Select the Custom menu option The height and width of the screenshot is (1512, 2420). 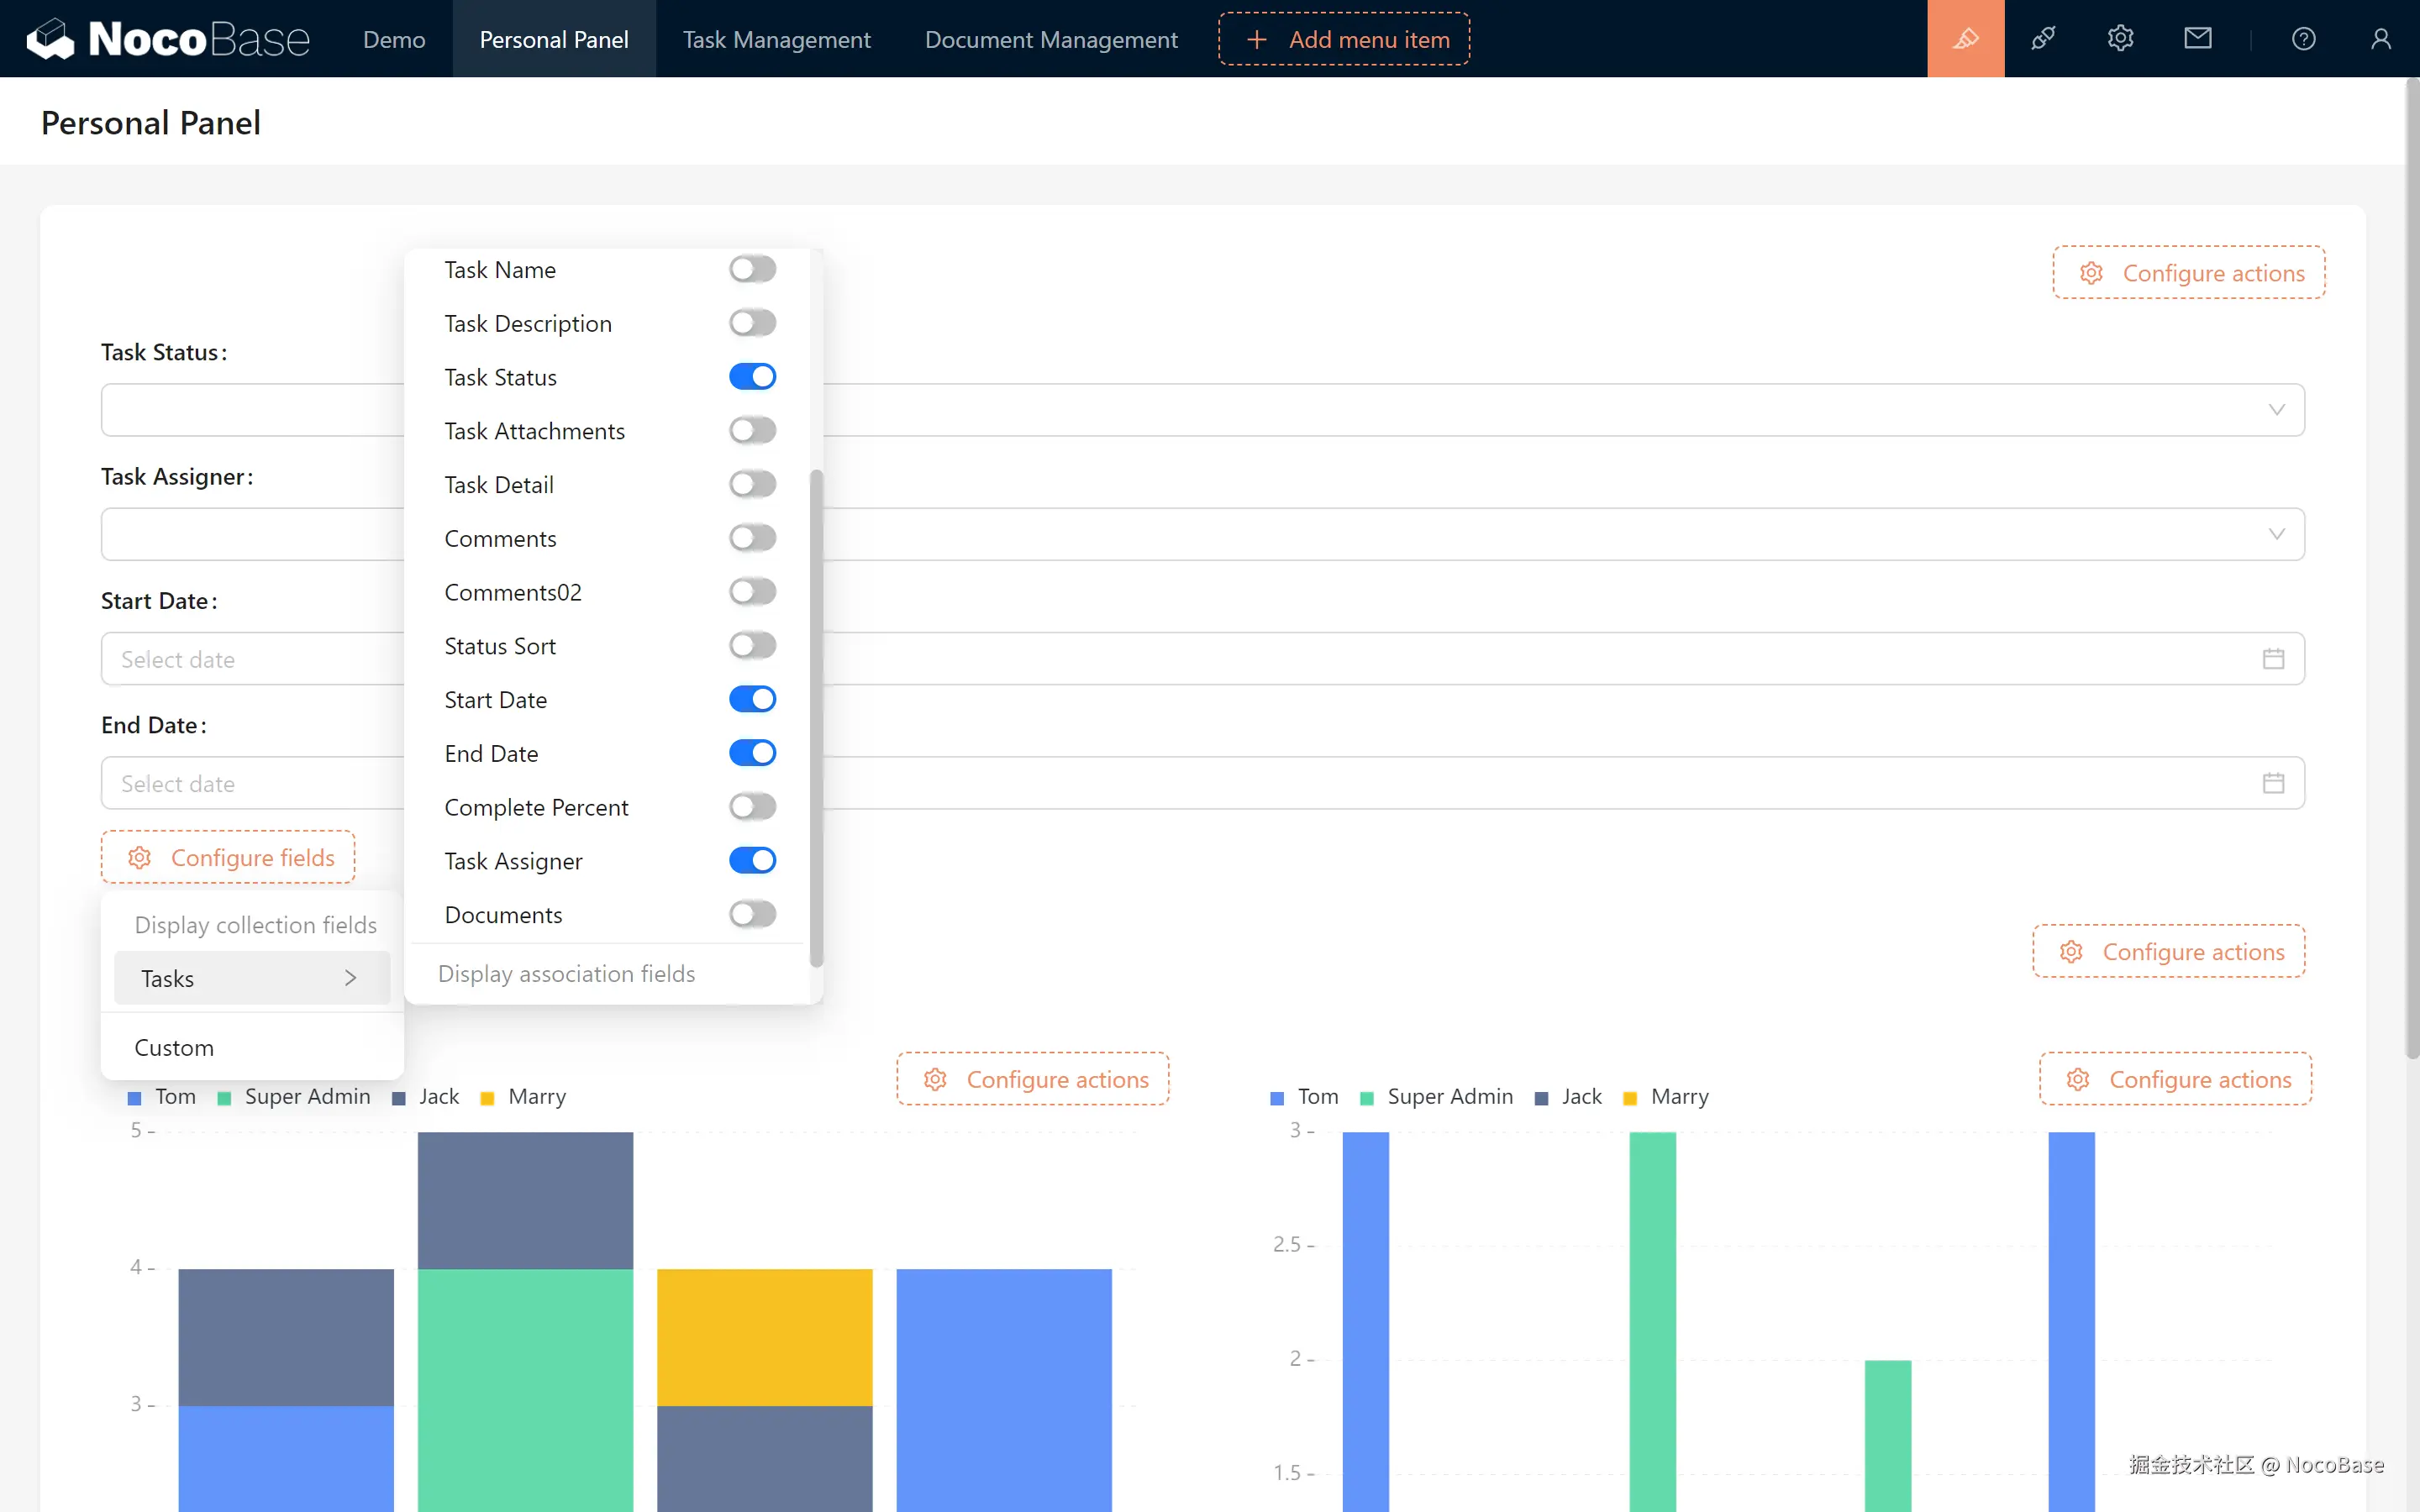(x=174, y=1047)
